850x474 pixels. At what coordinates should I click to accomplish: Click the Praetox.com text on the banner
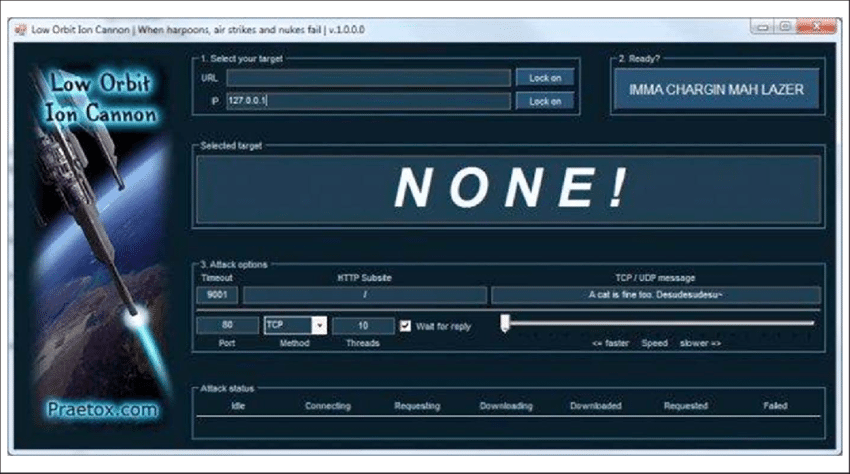point(102,409)
